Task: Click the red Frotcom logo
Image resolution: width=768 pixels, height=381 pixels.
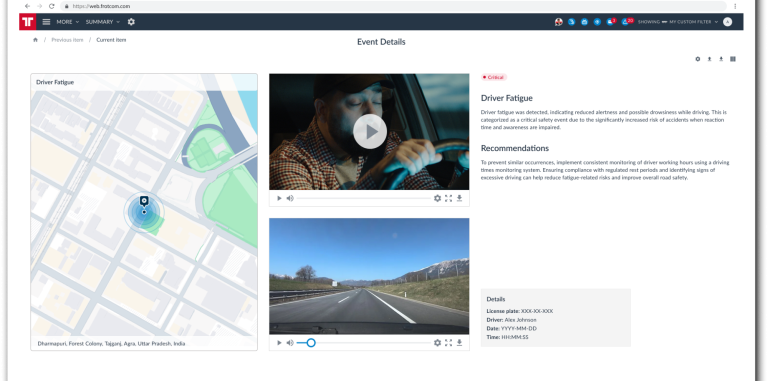Action: click(x=28, y=22)
